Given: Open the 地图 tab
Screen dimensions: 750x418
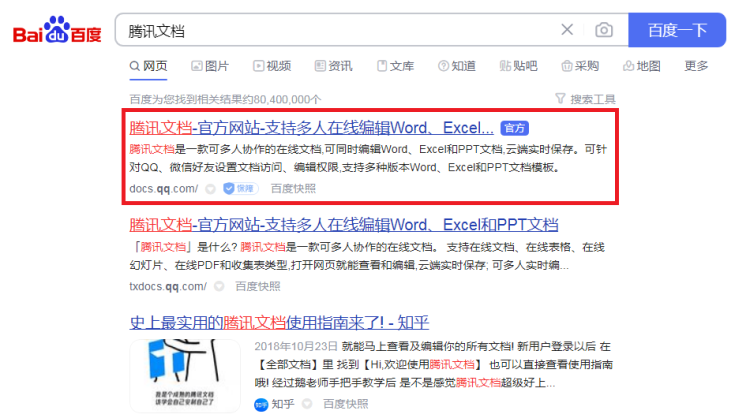Looking at the screenshot, I should pyautogui.click(x=641, y=66).
